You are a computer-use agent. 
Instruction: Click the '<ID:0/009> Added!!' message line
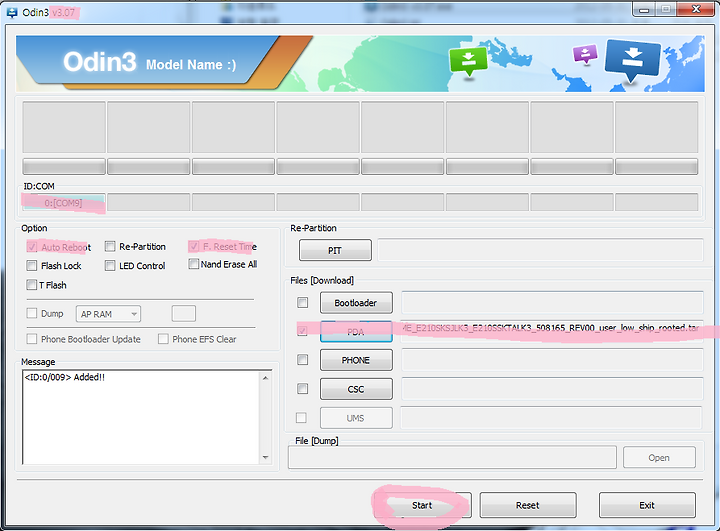point(65,377)
